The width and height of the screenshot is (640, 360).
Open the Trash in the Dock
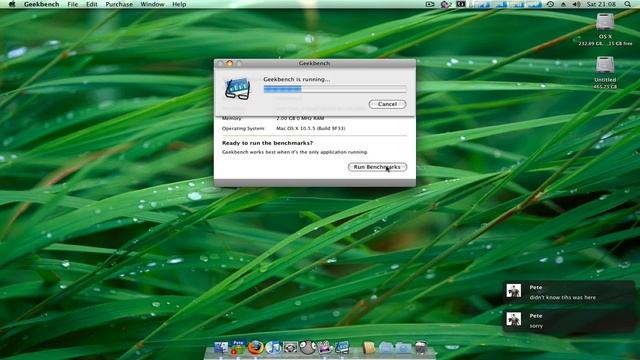[x=421, y=347]
